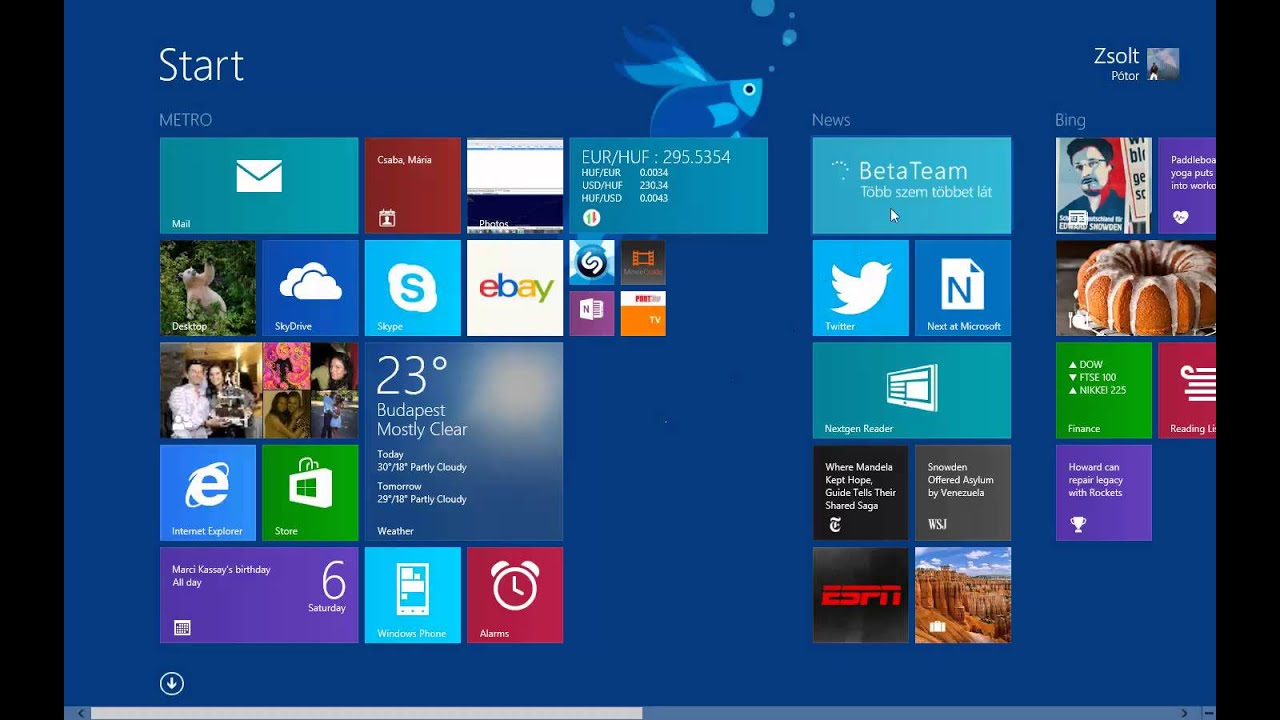Screen dimensions: 1280x720
Task: Click the scrollbar left arrow
Action: point(82,713)
